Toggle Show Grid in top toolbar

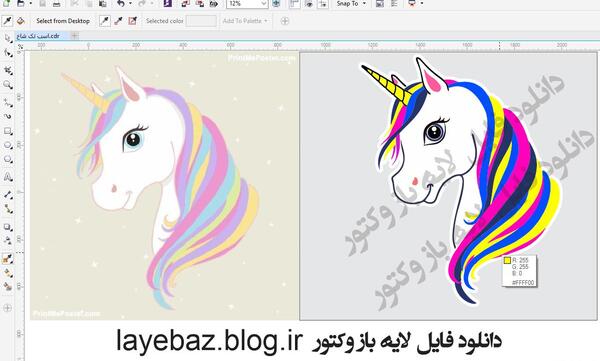[x=308, y=3]
